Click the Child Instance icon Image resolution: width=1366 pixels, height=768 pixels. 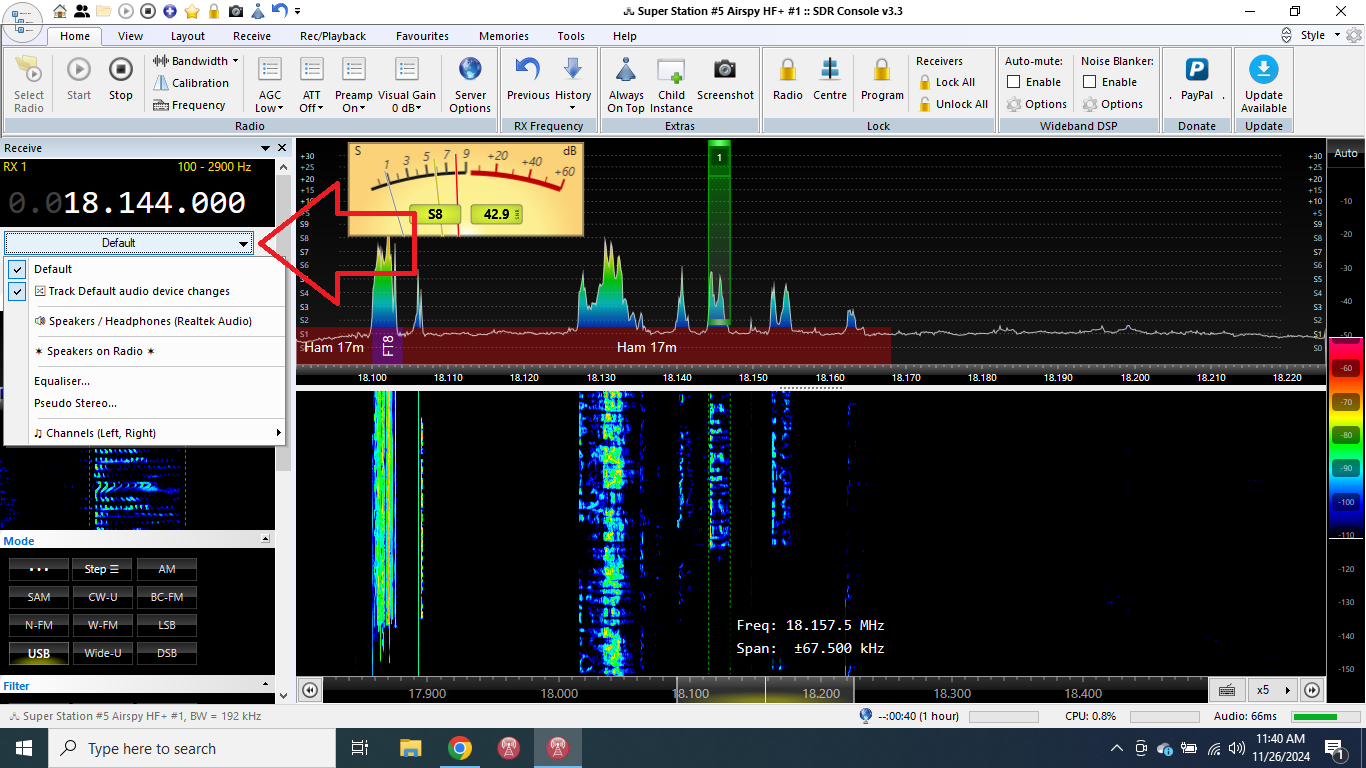click(671, 71)
